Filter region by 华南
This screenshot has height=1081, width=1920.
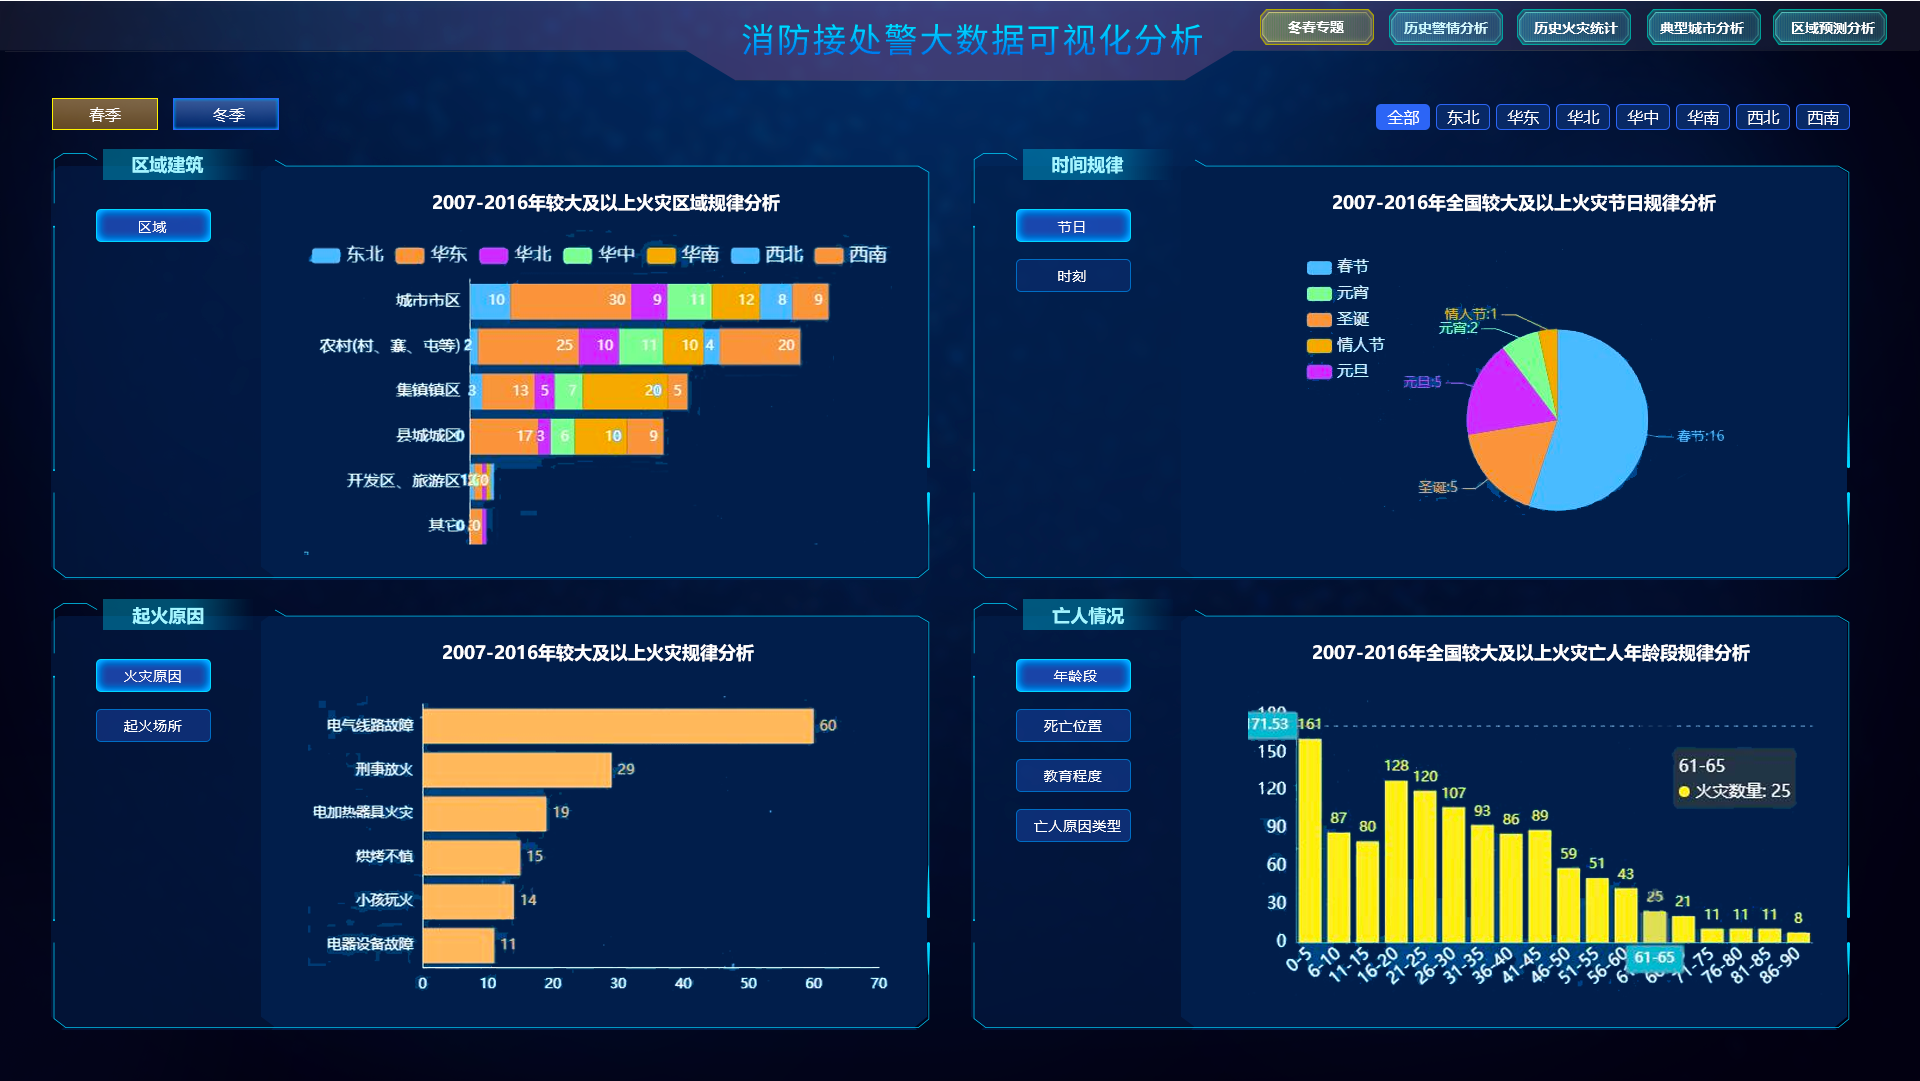pyautogui.click(x=1703, y=117)
